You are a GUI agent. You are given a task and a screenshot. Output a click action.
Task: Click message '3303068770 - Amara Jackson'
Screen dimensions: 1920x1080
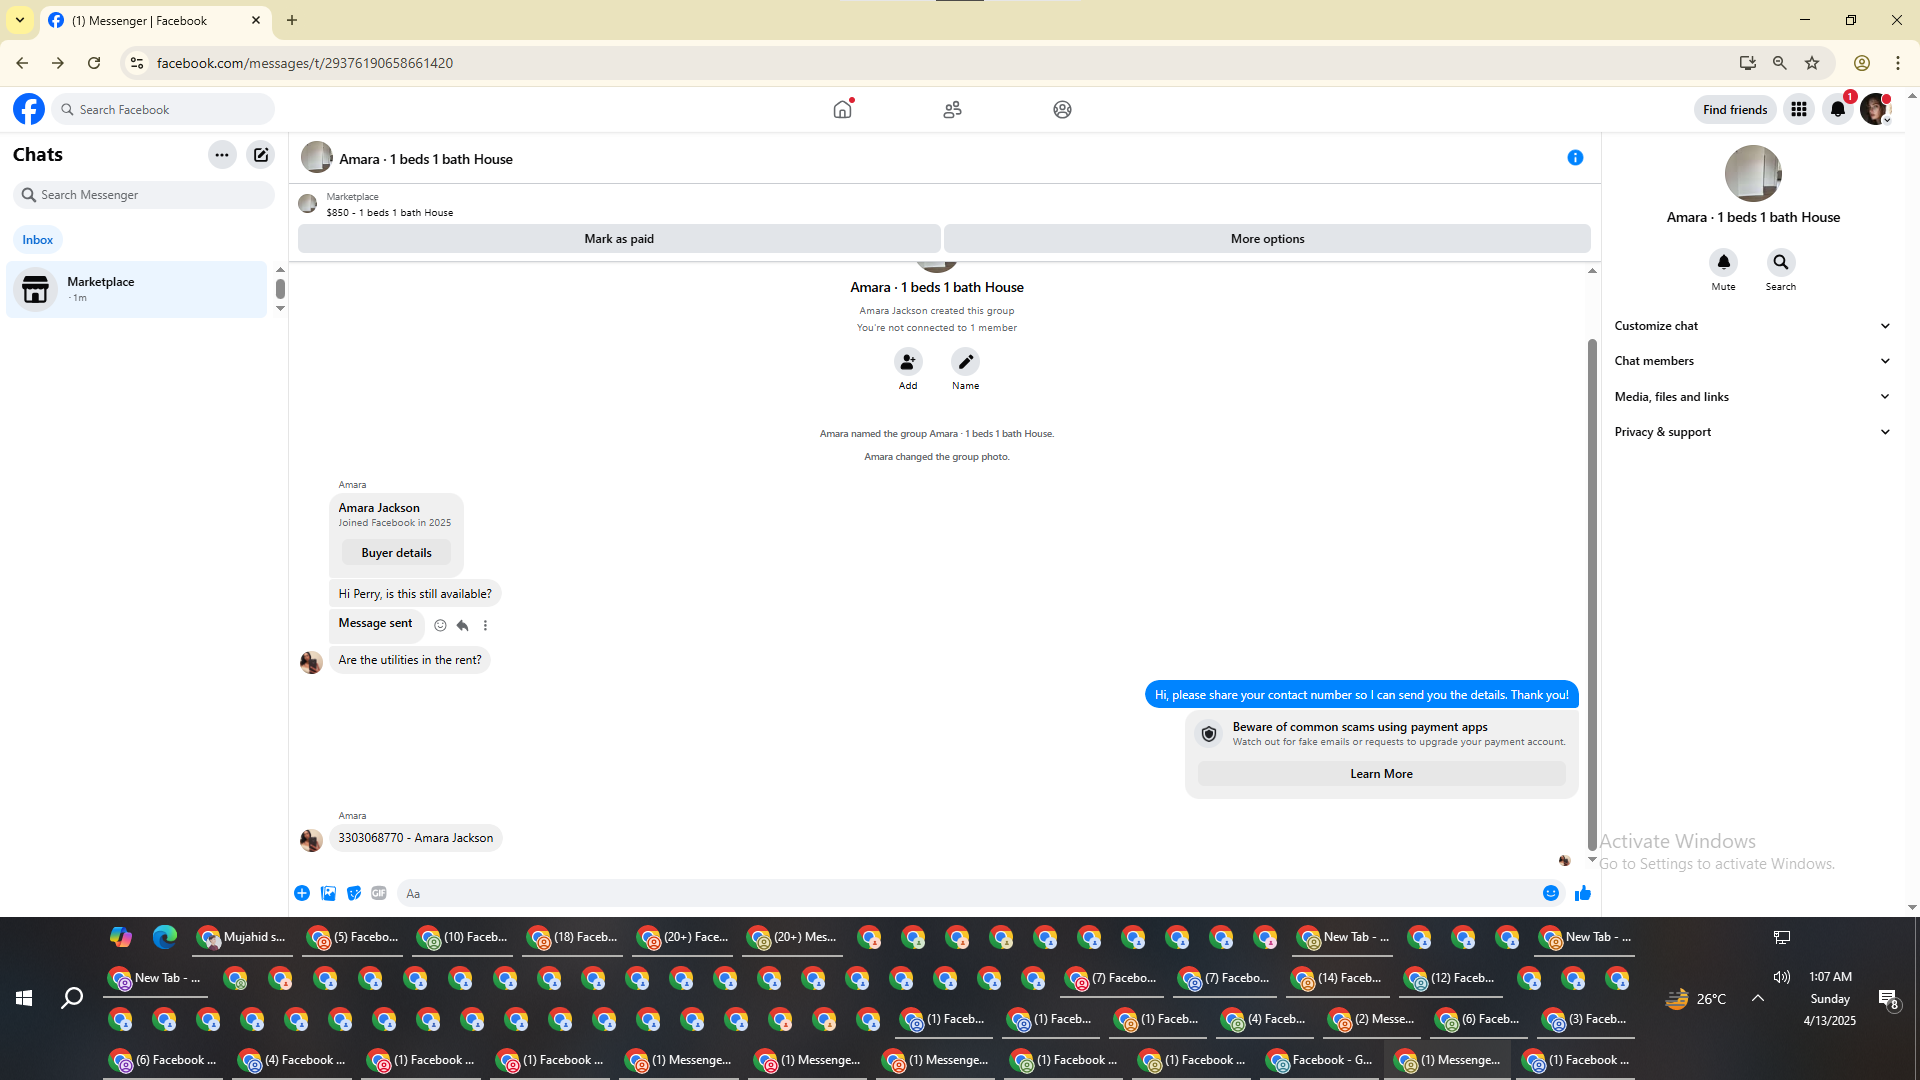coord(415,838)
